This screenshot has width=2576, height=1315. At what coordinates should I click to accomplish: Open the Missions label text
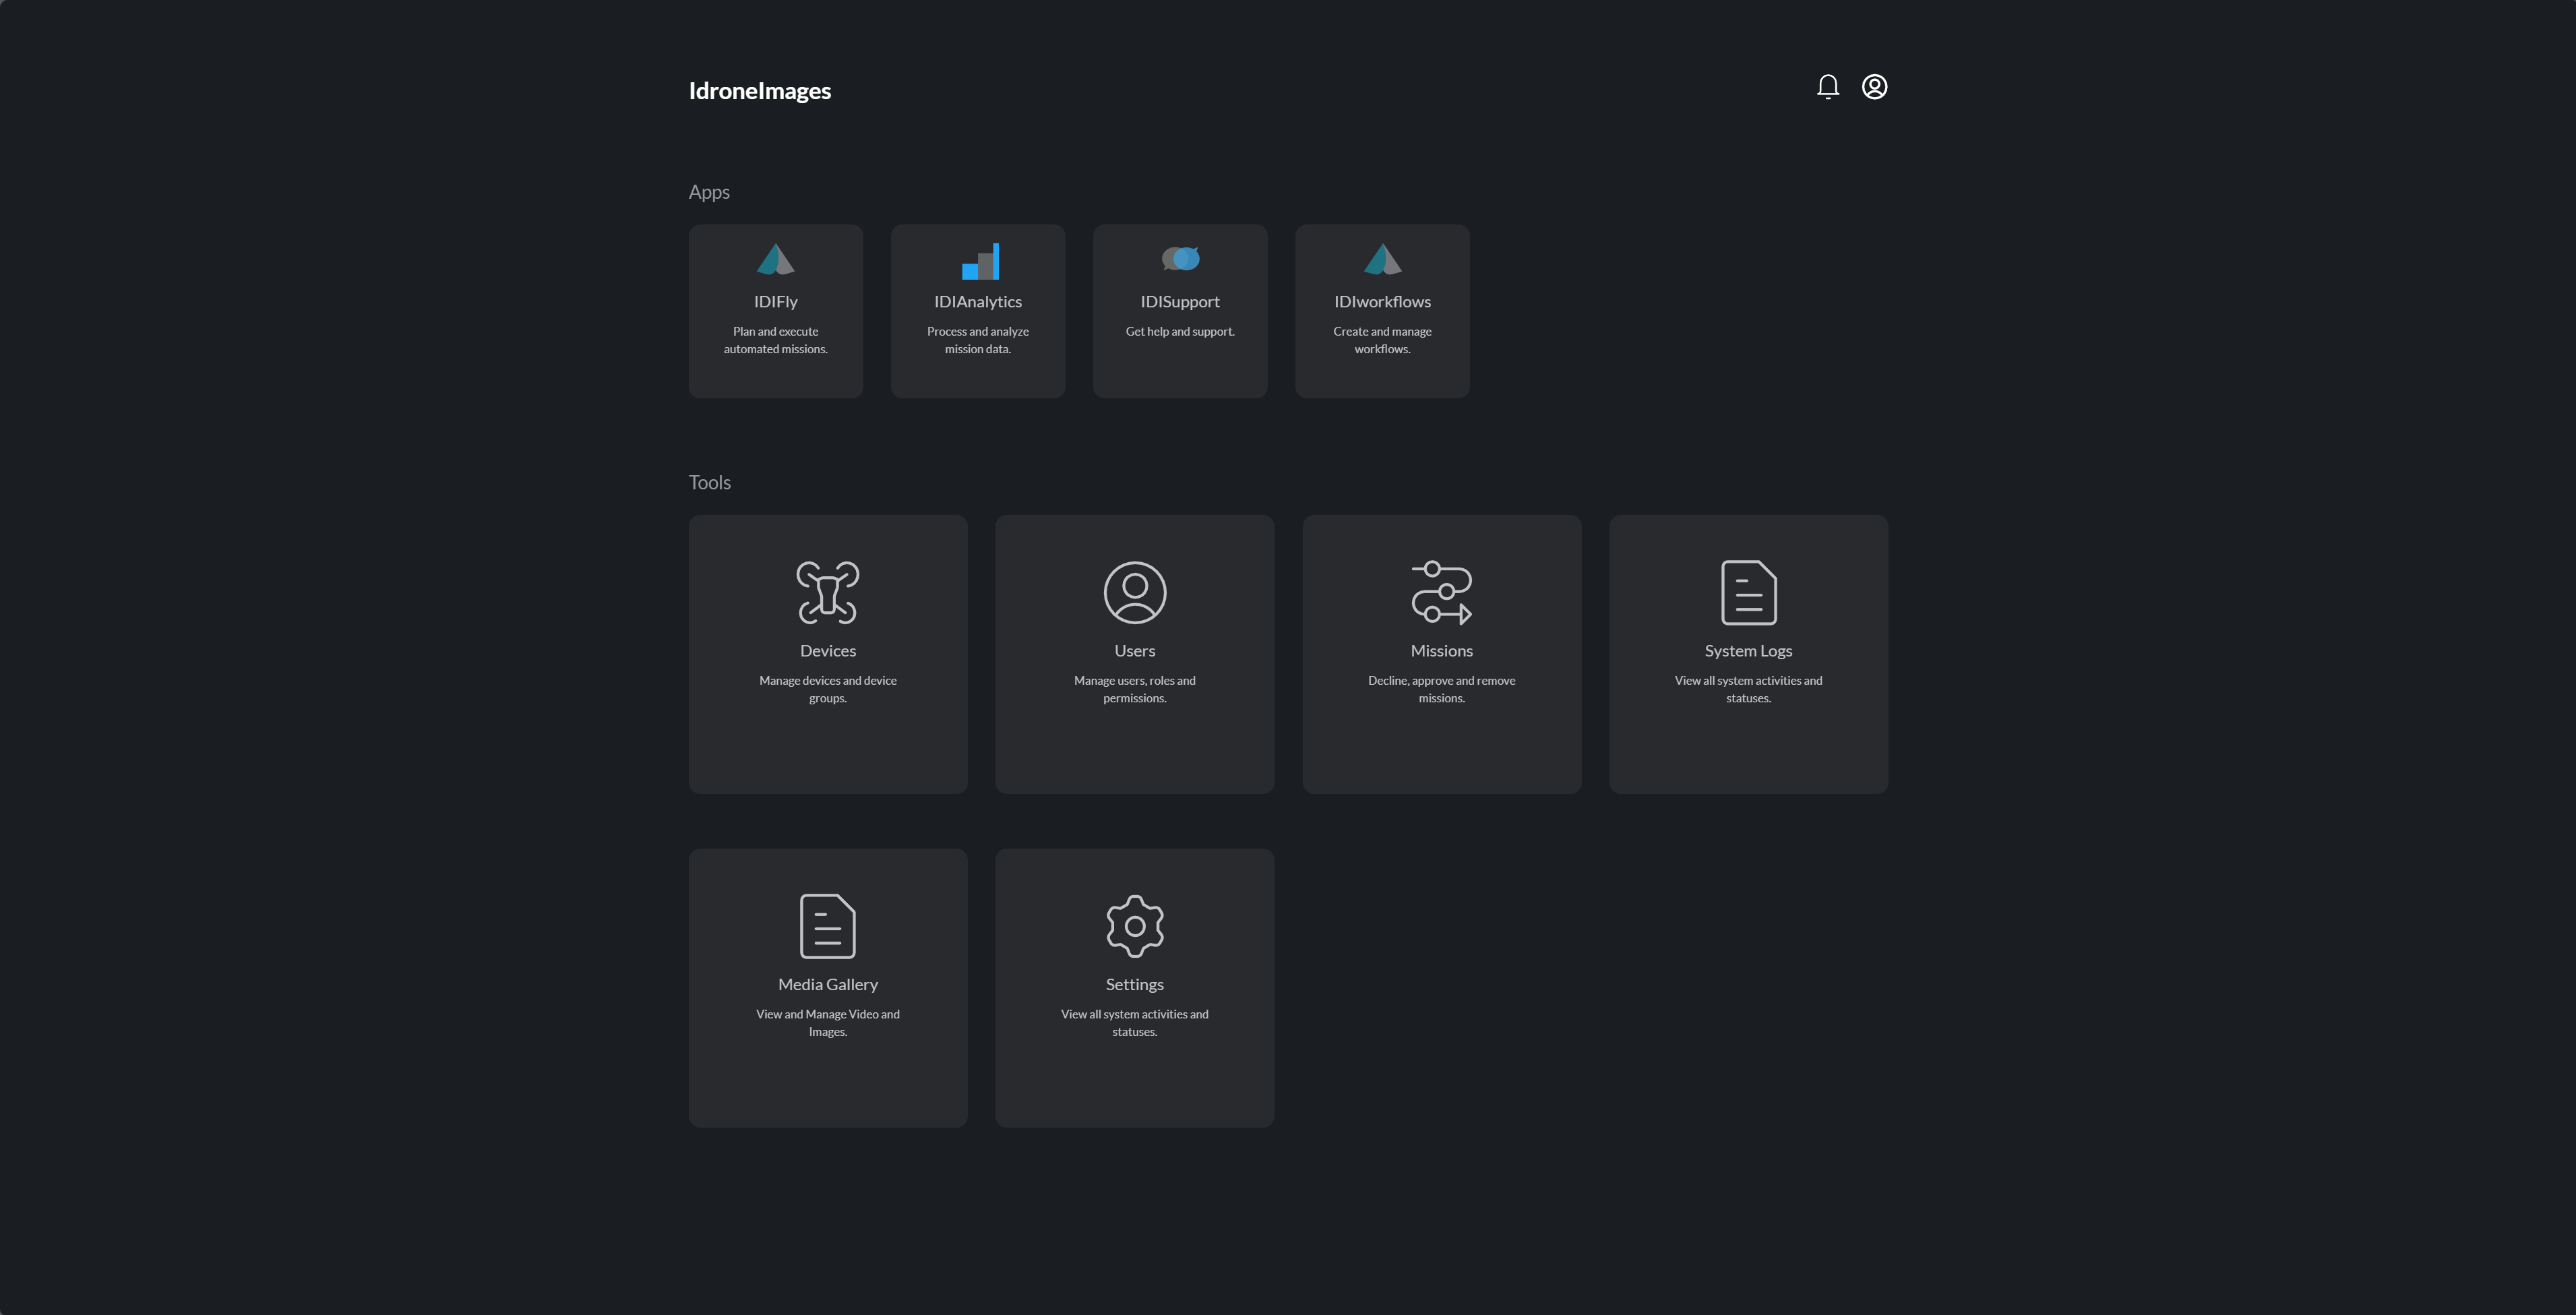tap(1441, 651)
